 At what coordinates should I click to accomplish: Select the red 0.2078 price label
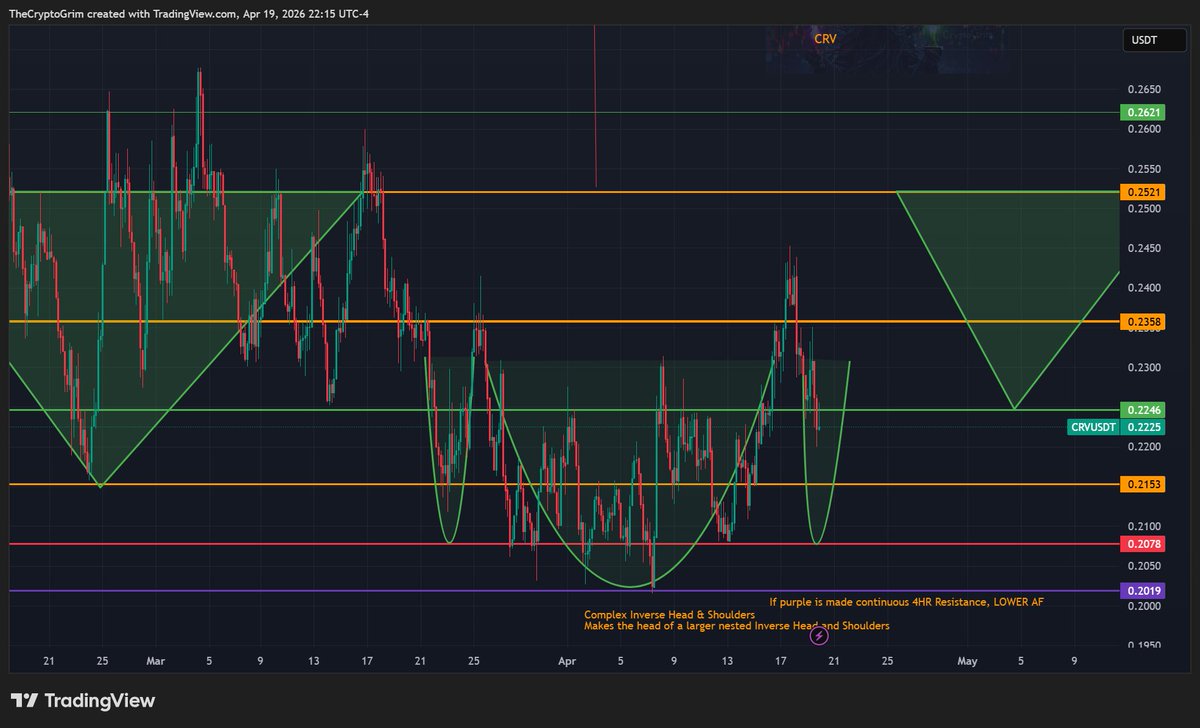point(1143,544)
